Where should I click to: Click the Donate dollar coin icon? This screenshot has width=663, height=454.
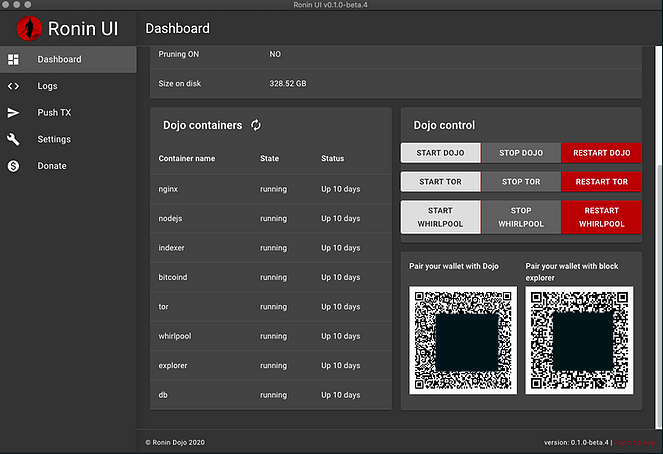(x=13, y=166)
